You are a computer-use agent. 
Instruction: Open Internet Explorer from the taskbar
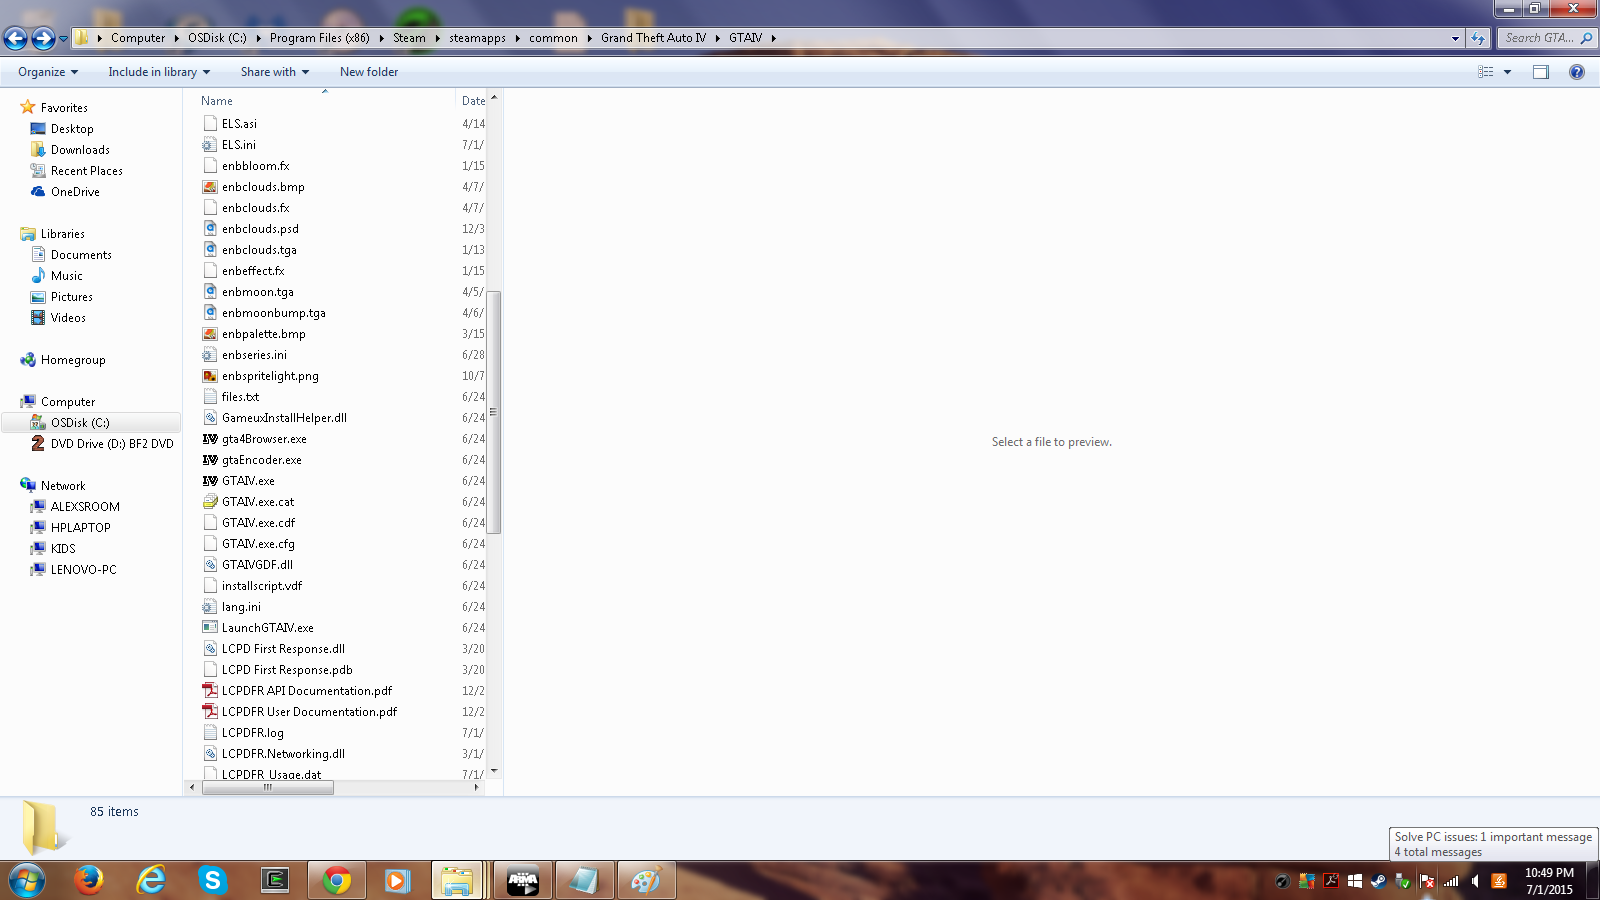[151, 881]
